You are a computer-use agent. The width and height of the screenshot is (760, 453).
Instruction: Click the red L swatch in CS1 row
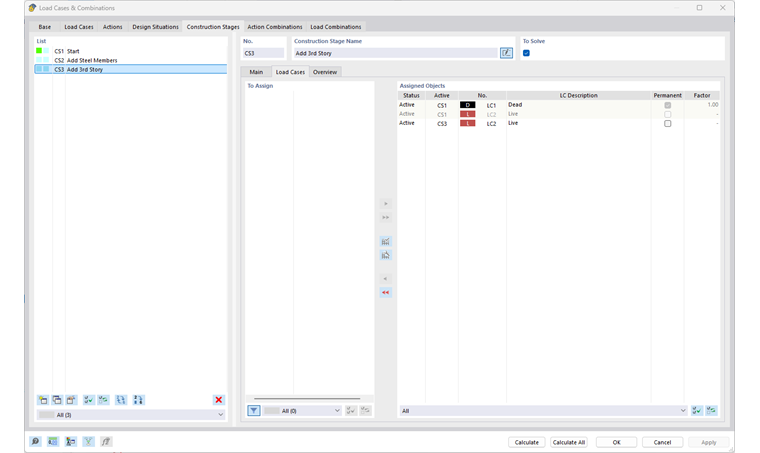pyautogui.click(x=467, y=114)
